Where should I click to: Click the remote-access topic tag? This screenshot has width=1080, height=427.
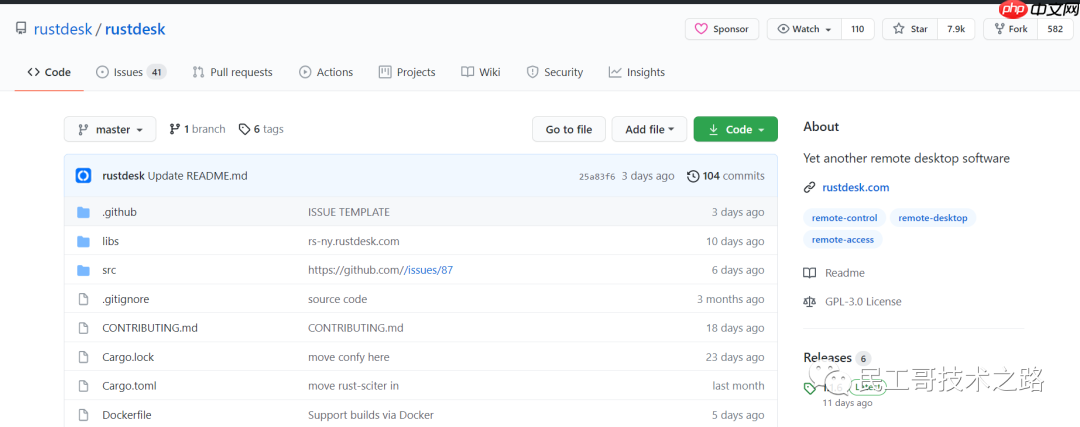click(842, 240)
